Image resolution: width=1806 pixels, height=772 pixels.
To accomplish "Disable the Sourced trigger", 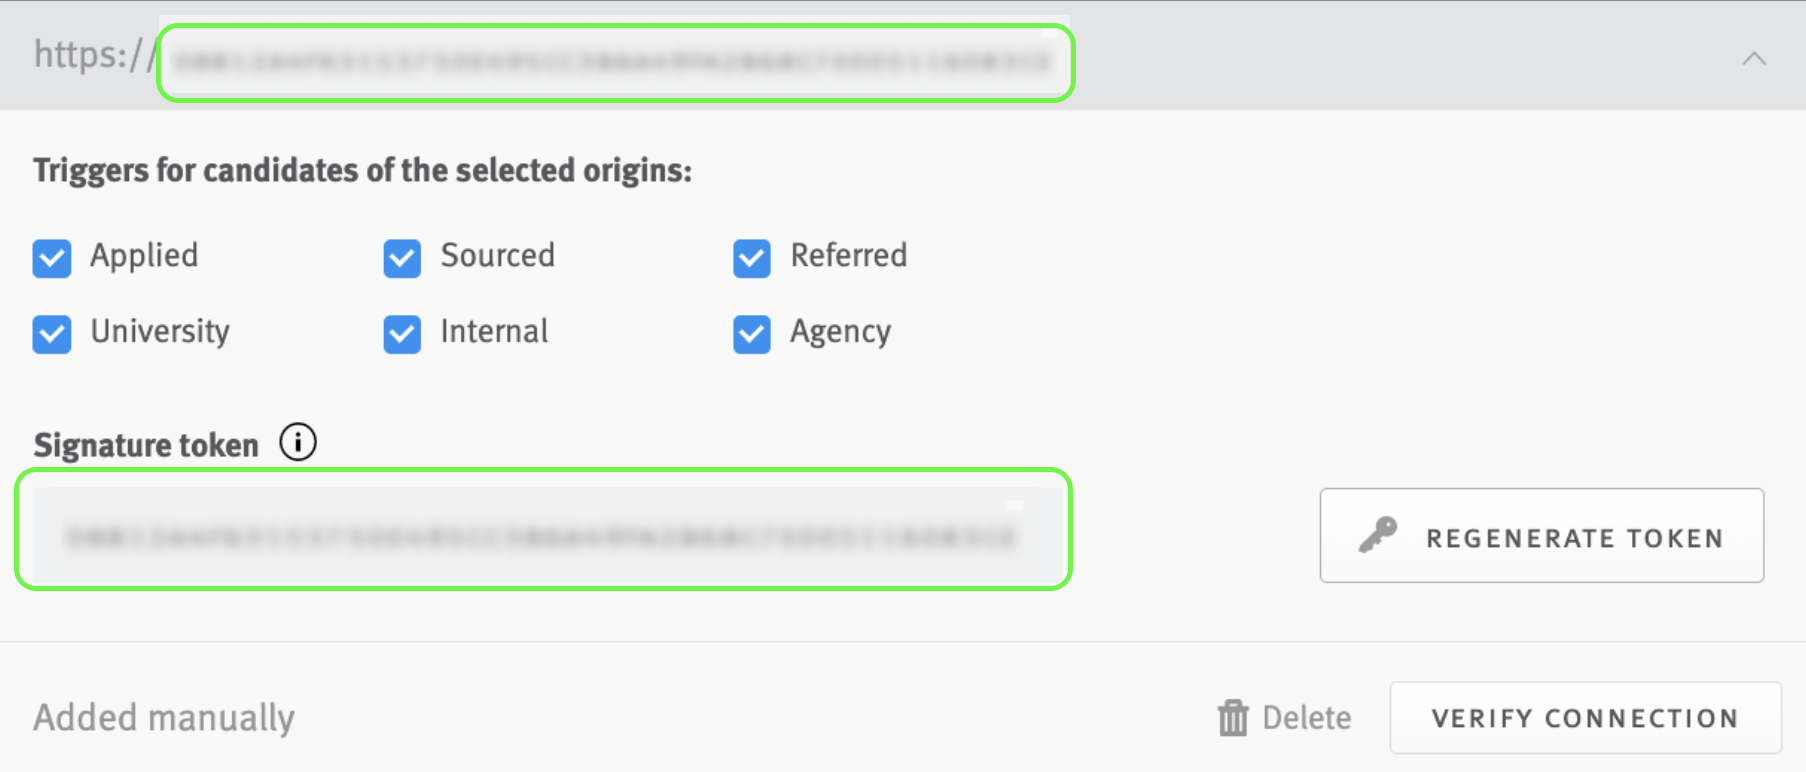I will pos(401,258).
